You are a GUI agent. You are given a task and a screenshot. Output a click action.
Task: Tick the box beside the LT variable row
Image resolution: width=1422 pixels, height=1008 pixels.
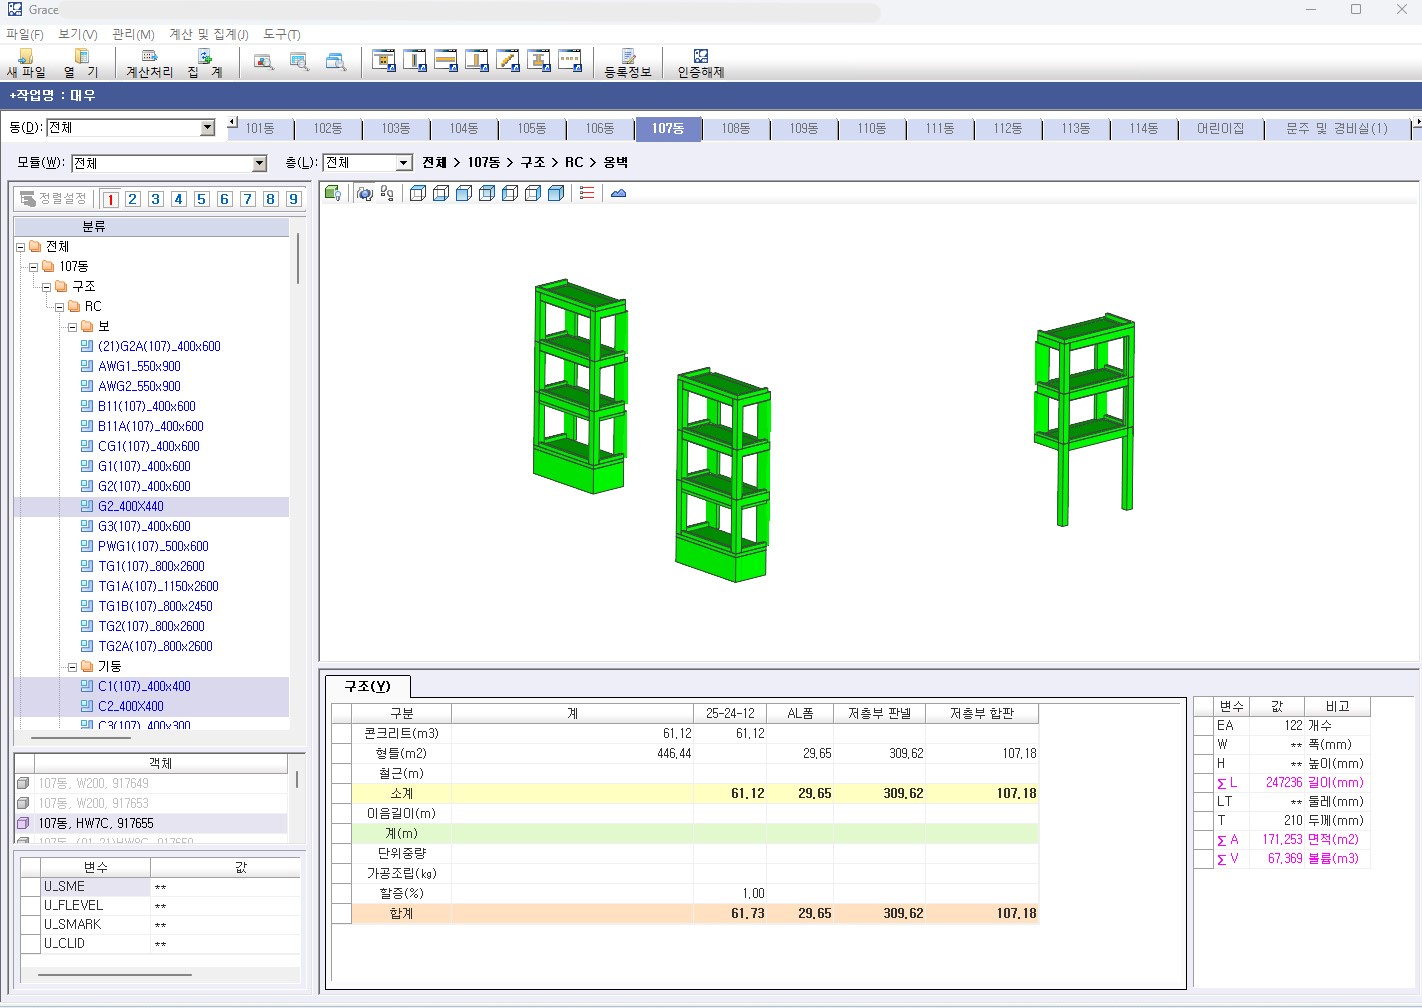[x=1203, y=802]
